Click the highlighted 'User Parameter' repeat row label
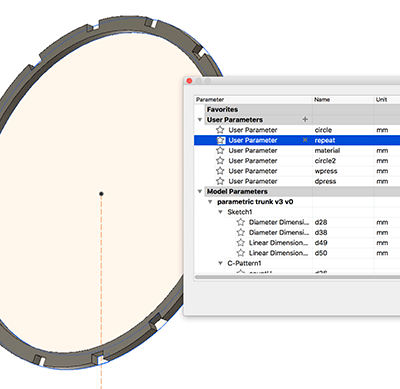400x389 pixels. (x=253, y=140)
